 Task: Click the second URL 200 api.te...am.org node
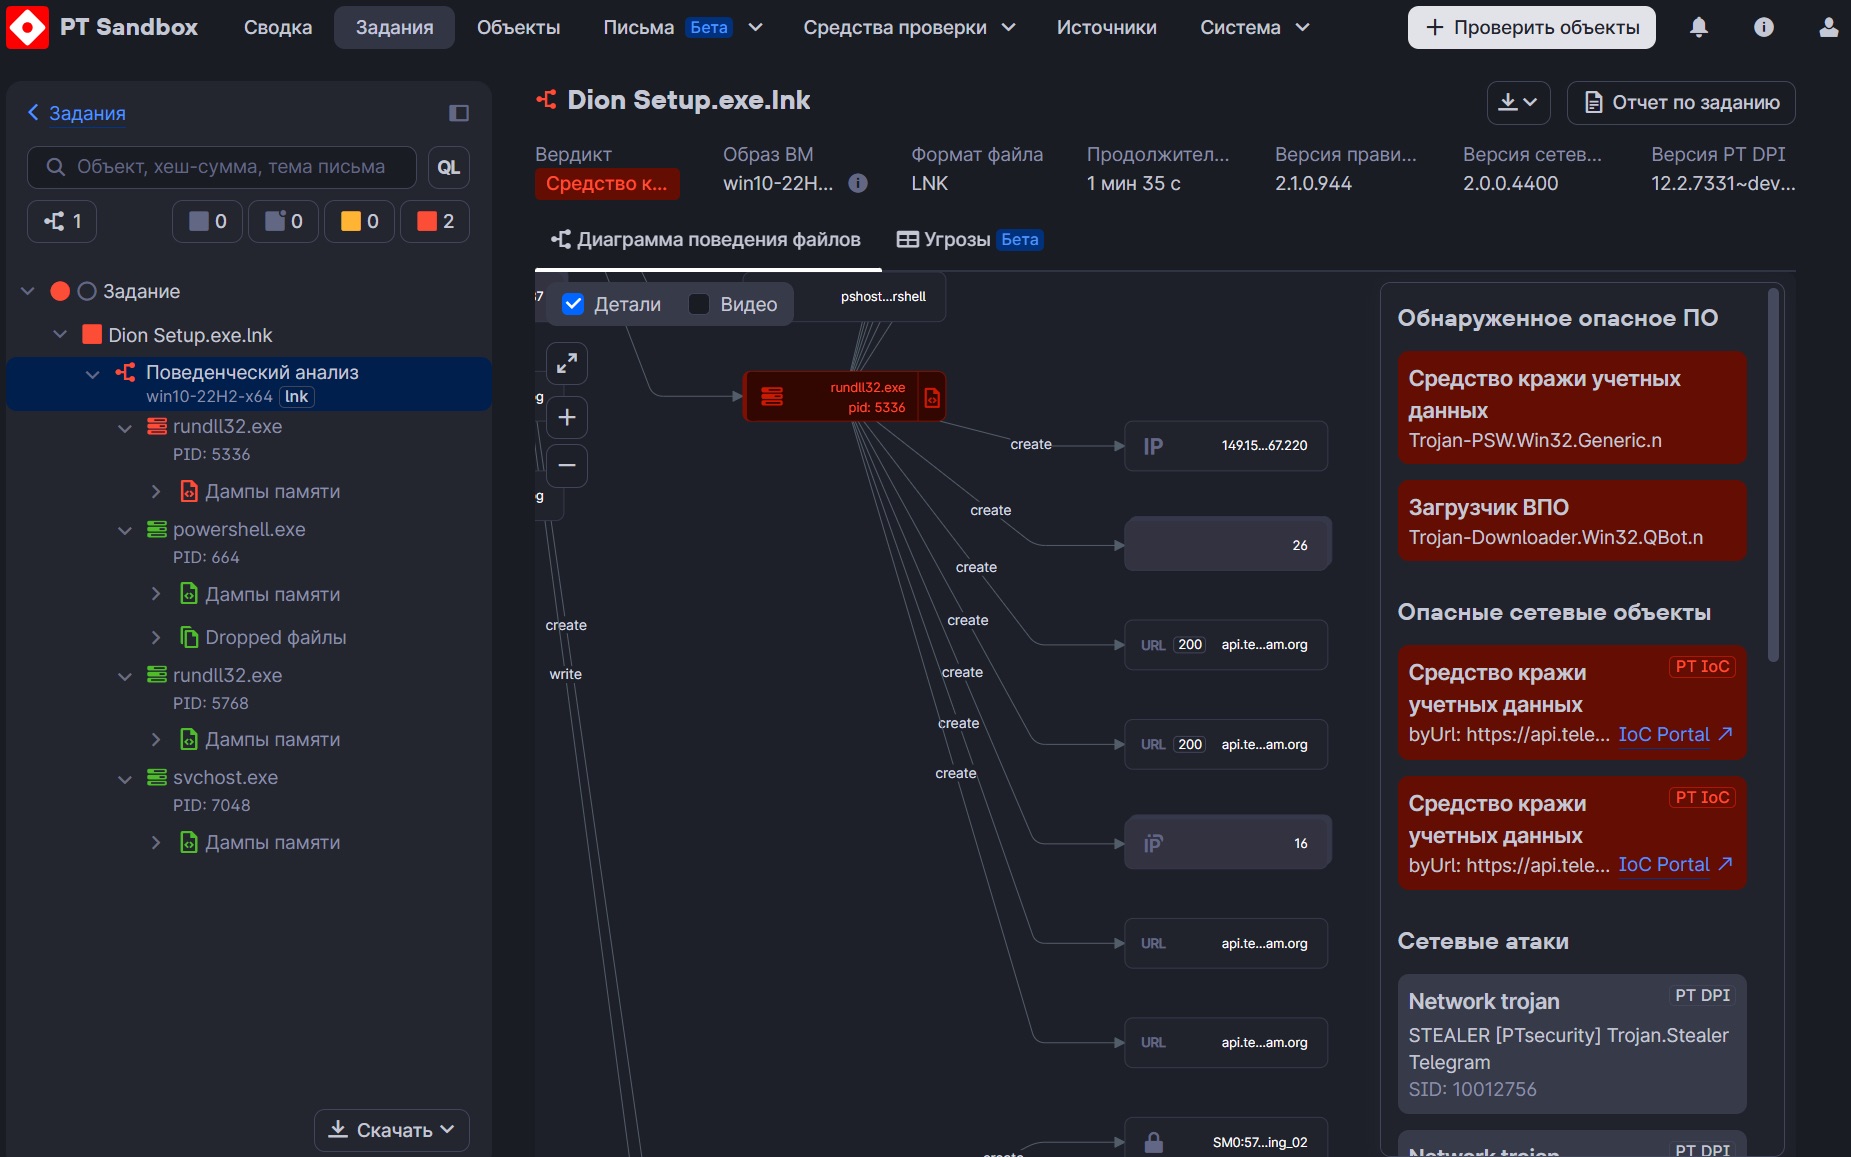pyautogui.click(x=1226, y=745)
